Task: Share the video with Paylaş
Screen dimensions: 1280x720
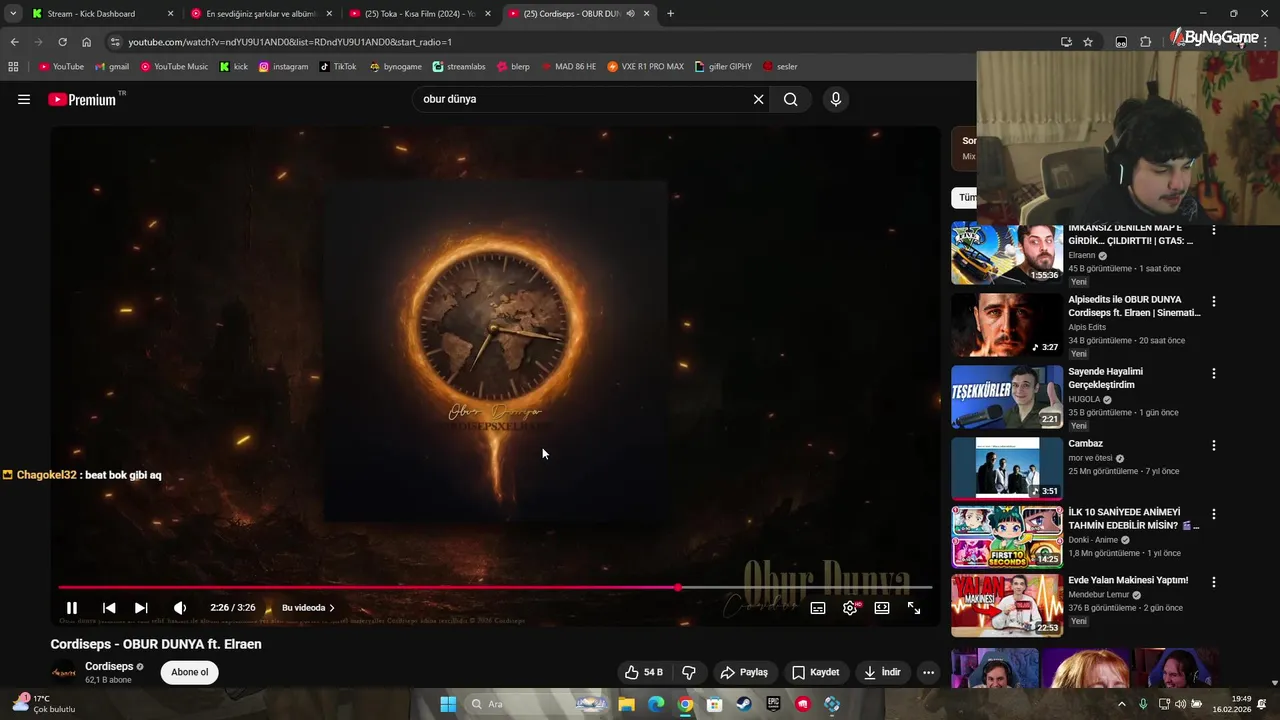Action: point(744,672)
